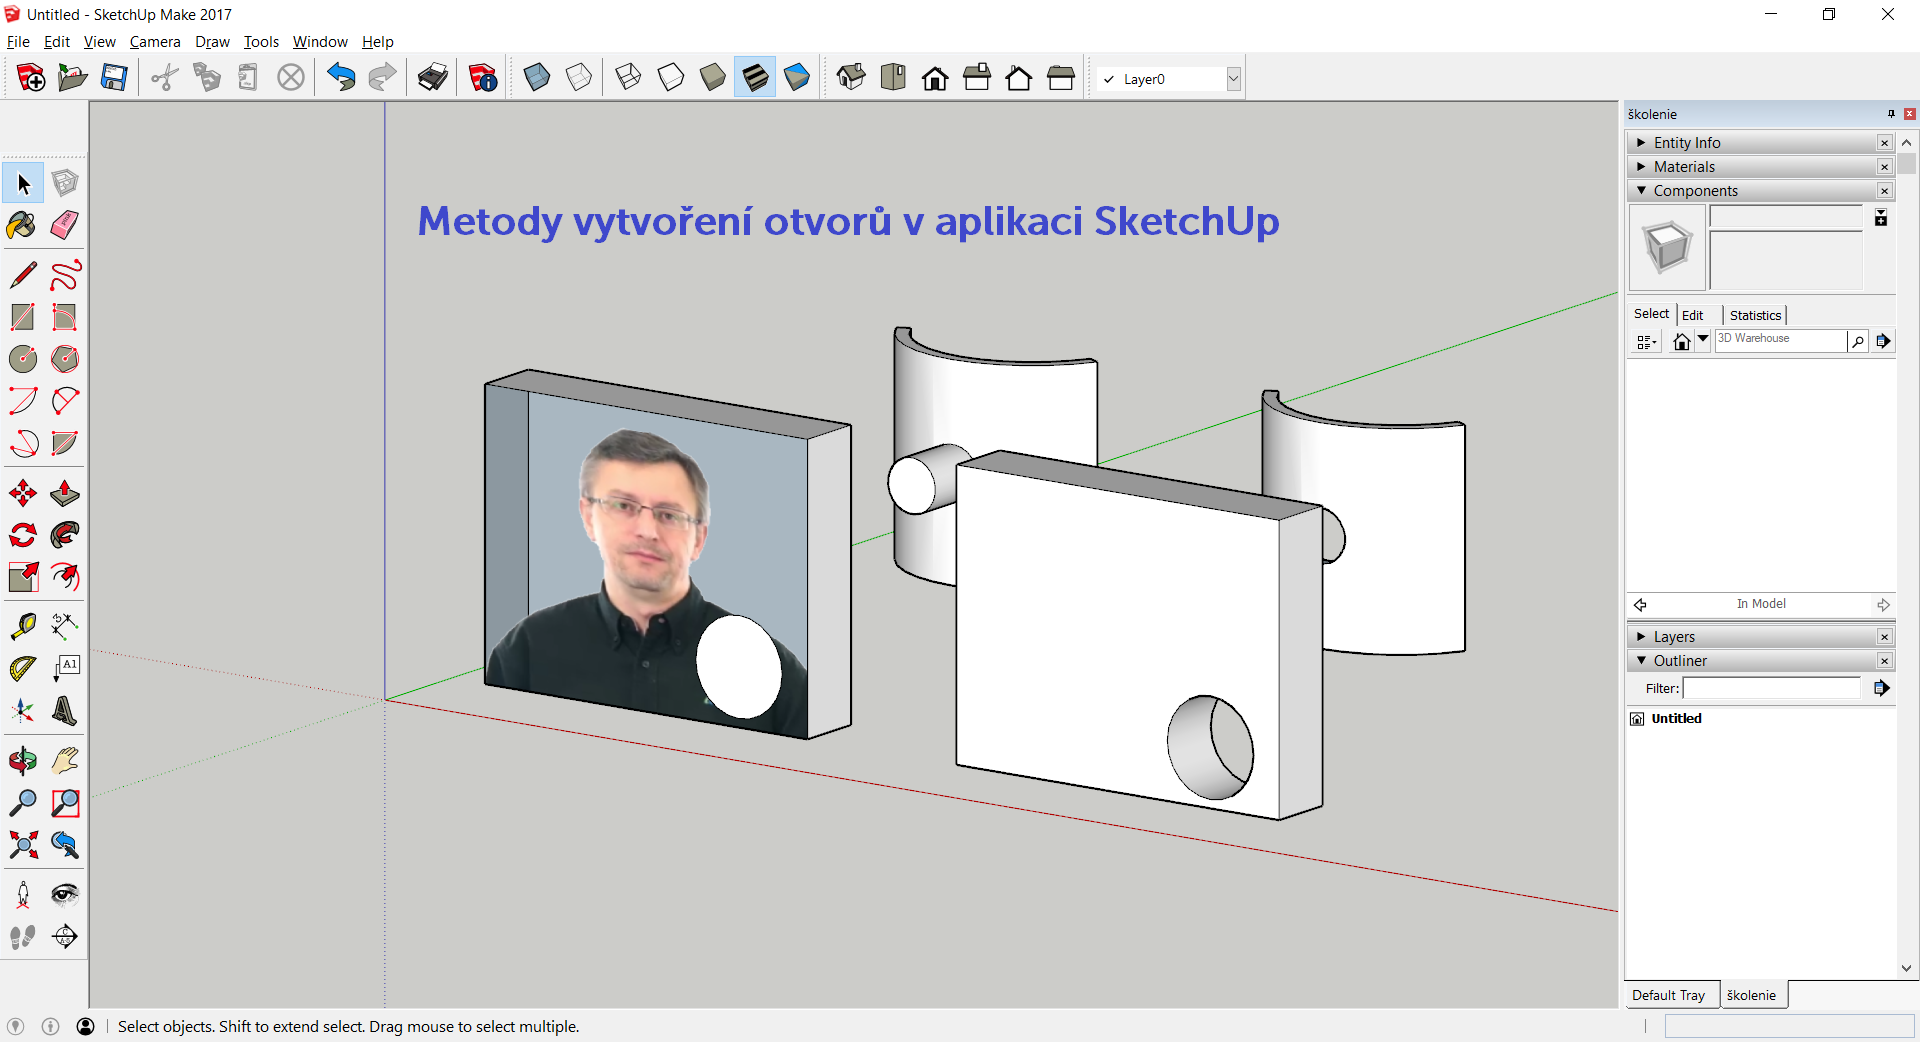Toggle X-Ray face style
1920x1042 pixels.
(x=537, y=78)
